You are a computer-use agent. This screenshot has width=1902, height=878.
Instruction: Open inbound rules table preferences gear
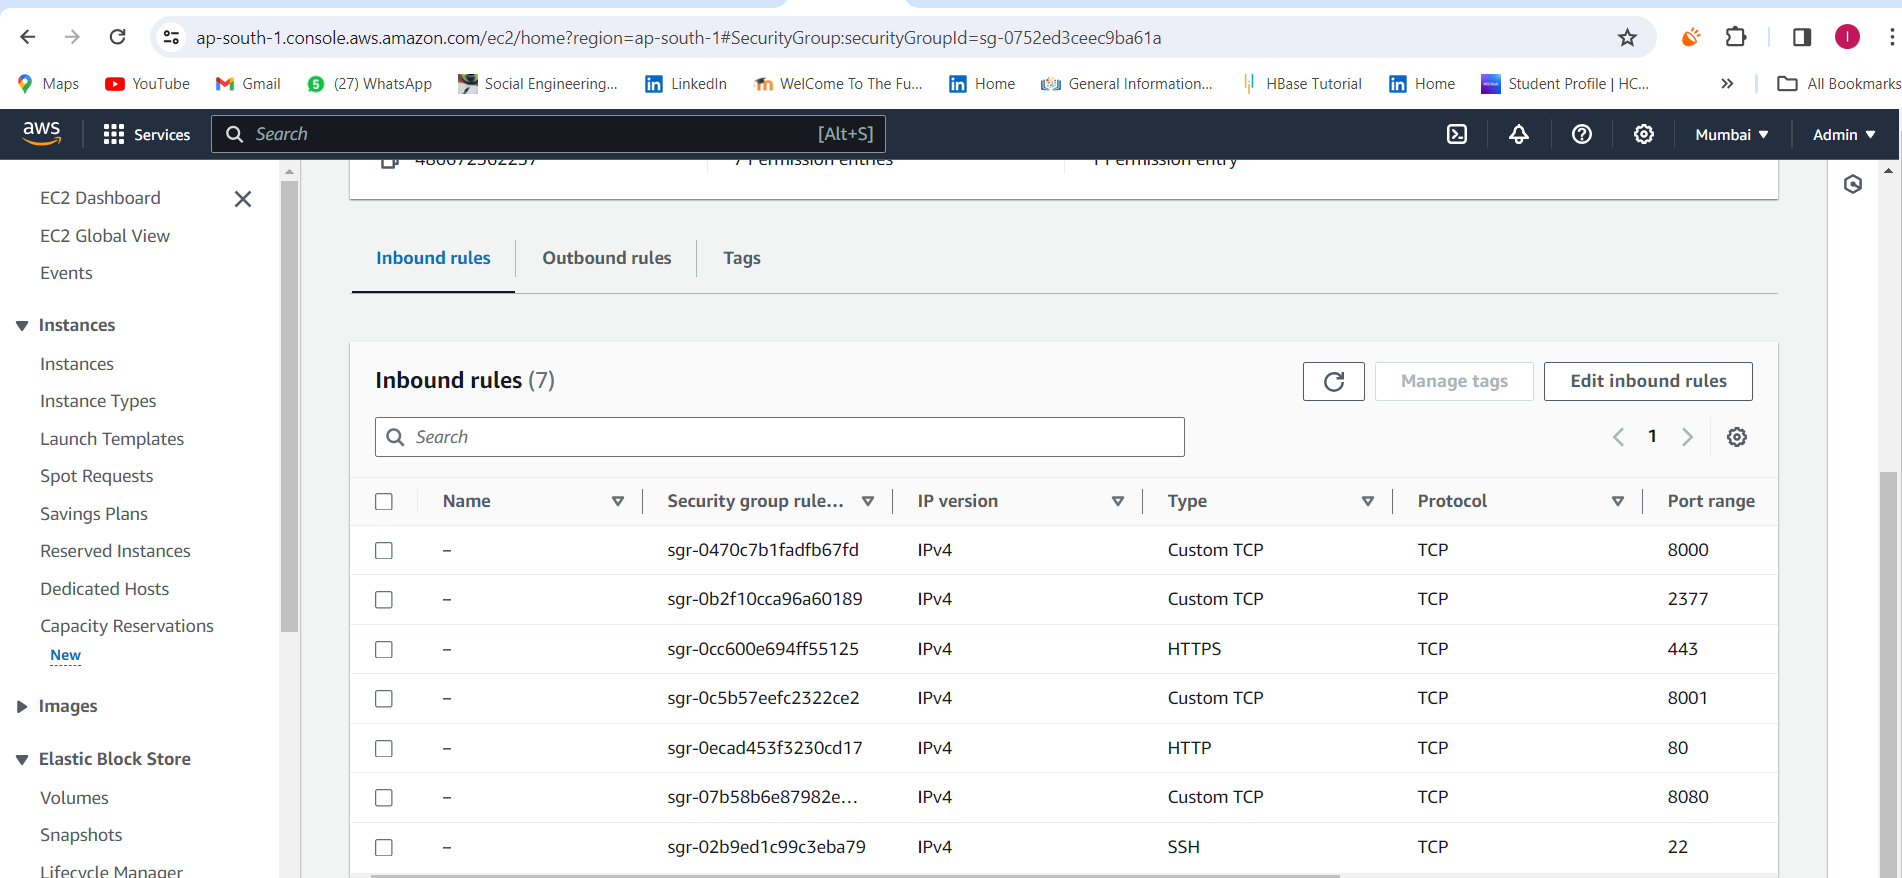point(1737,437)
